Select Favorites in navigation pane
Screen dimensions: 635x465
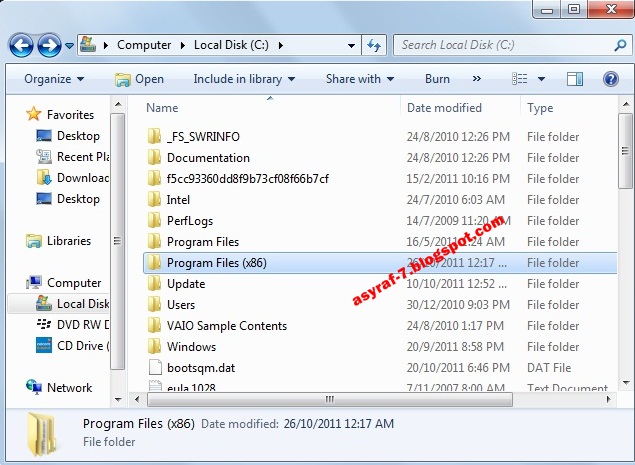60,115
